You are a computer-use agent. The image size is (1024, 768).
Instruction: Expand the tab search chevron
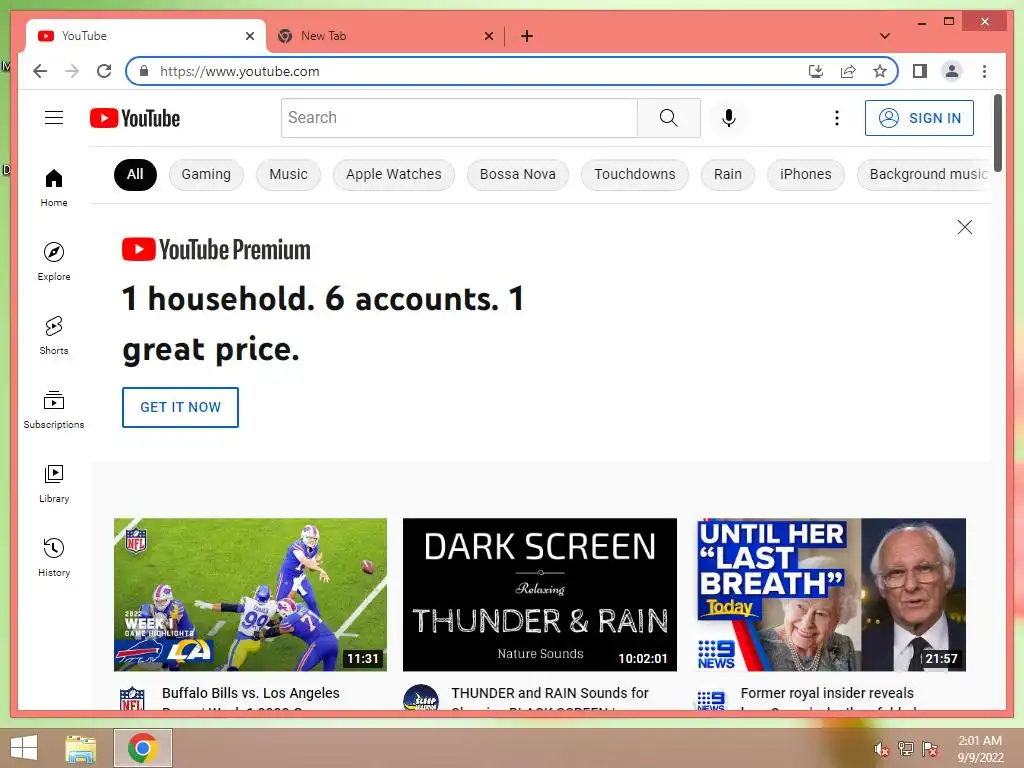pyautogui.click(x=885, y=36)
